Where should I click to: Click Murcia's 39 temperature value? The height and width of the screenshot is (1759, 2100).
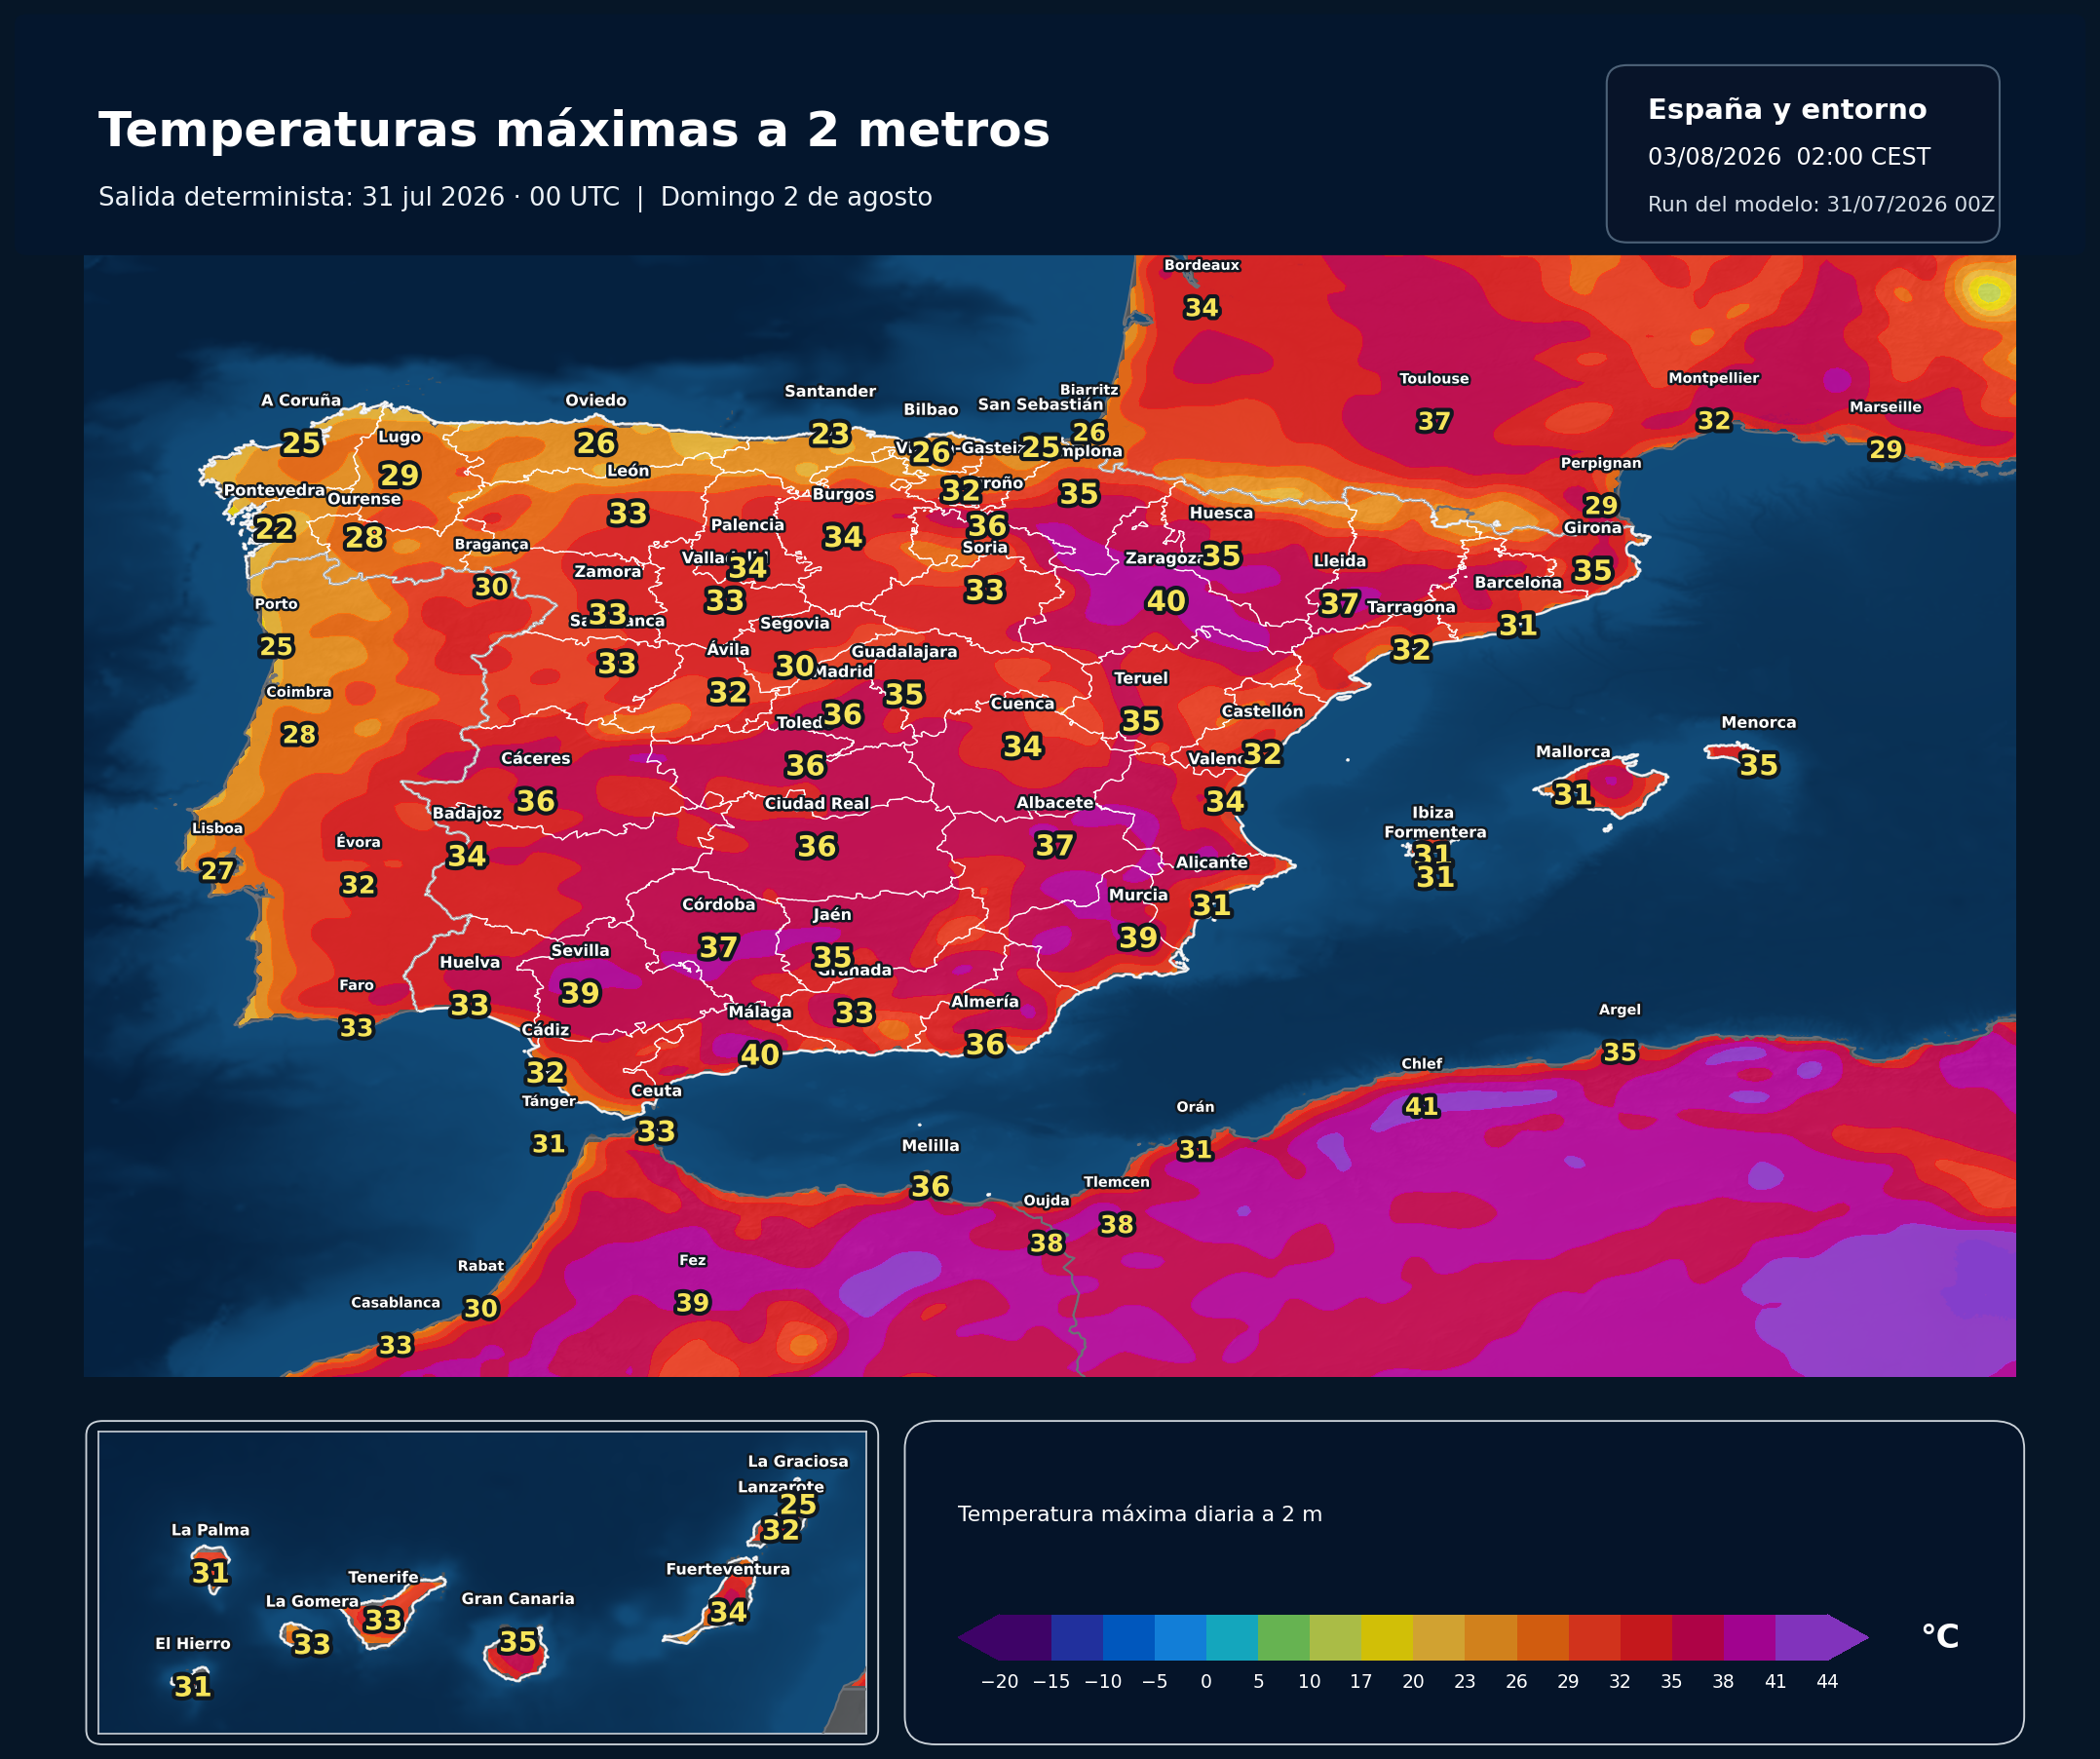pos(1138,938)
